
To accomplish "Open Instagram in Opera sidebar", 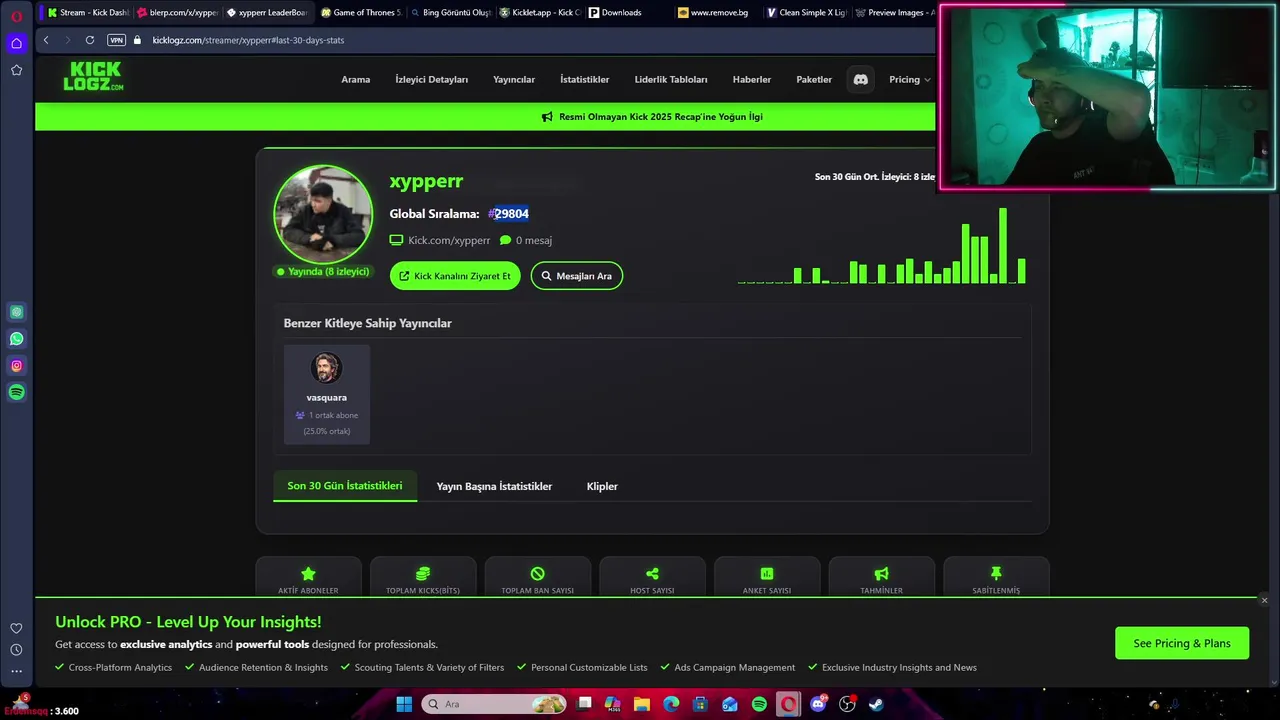I will click(x=16, y=365).
